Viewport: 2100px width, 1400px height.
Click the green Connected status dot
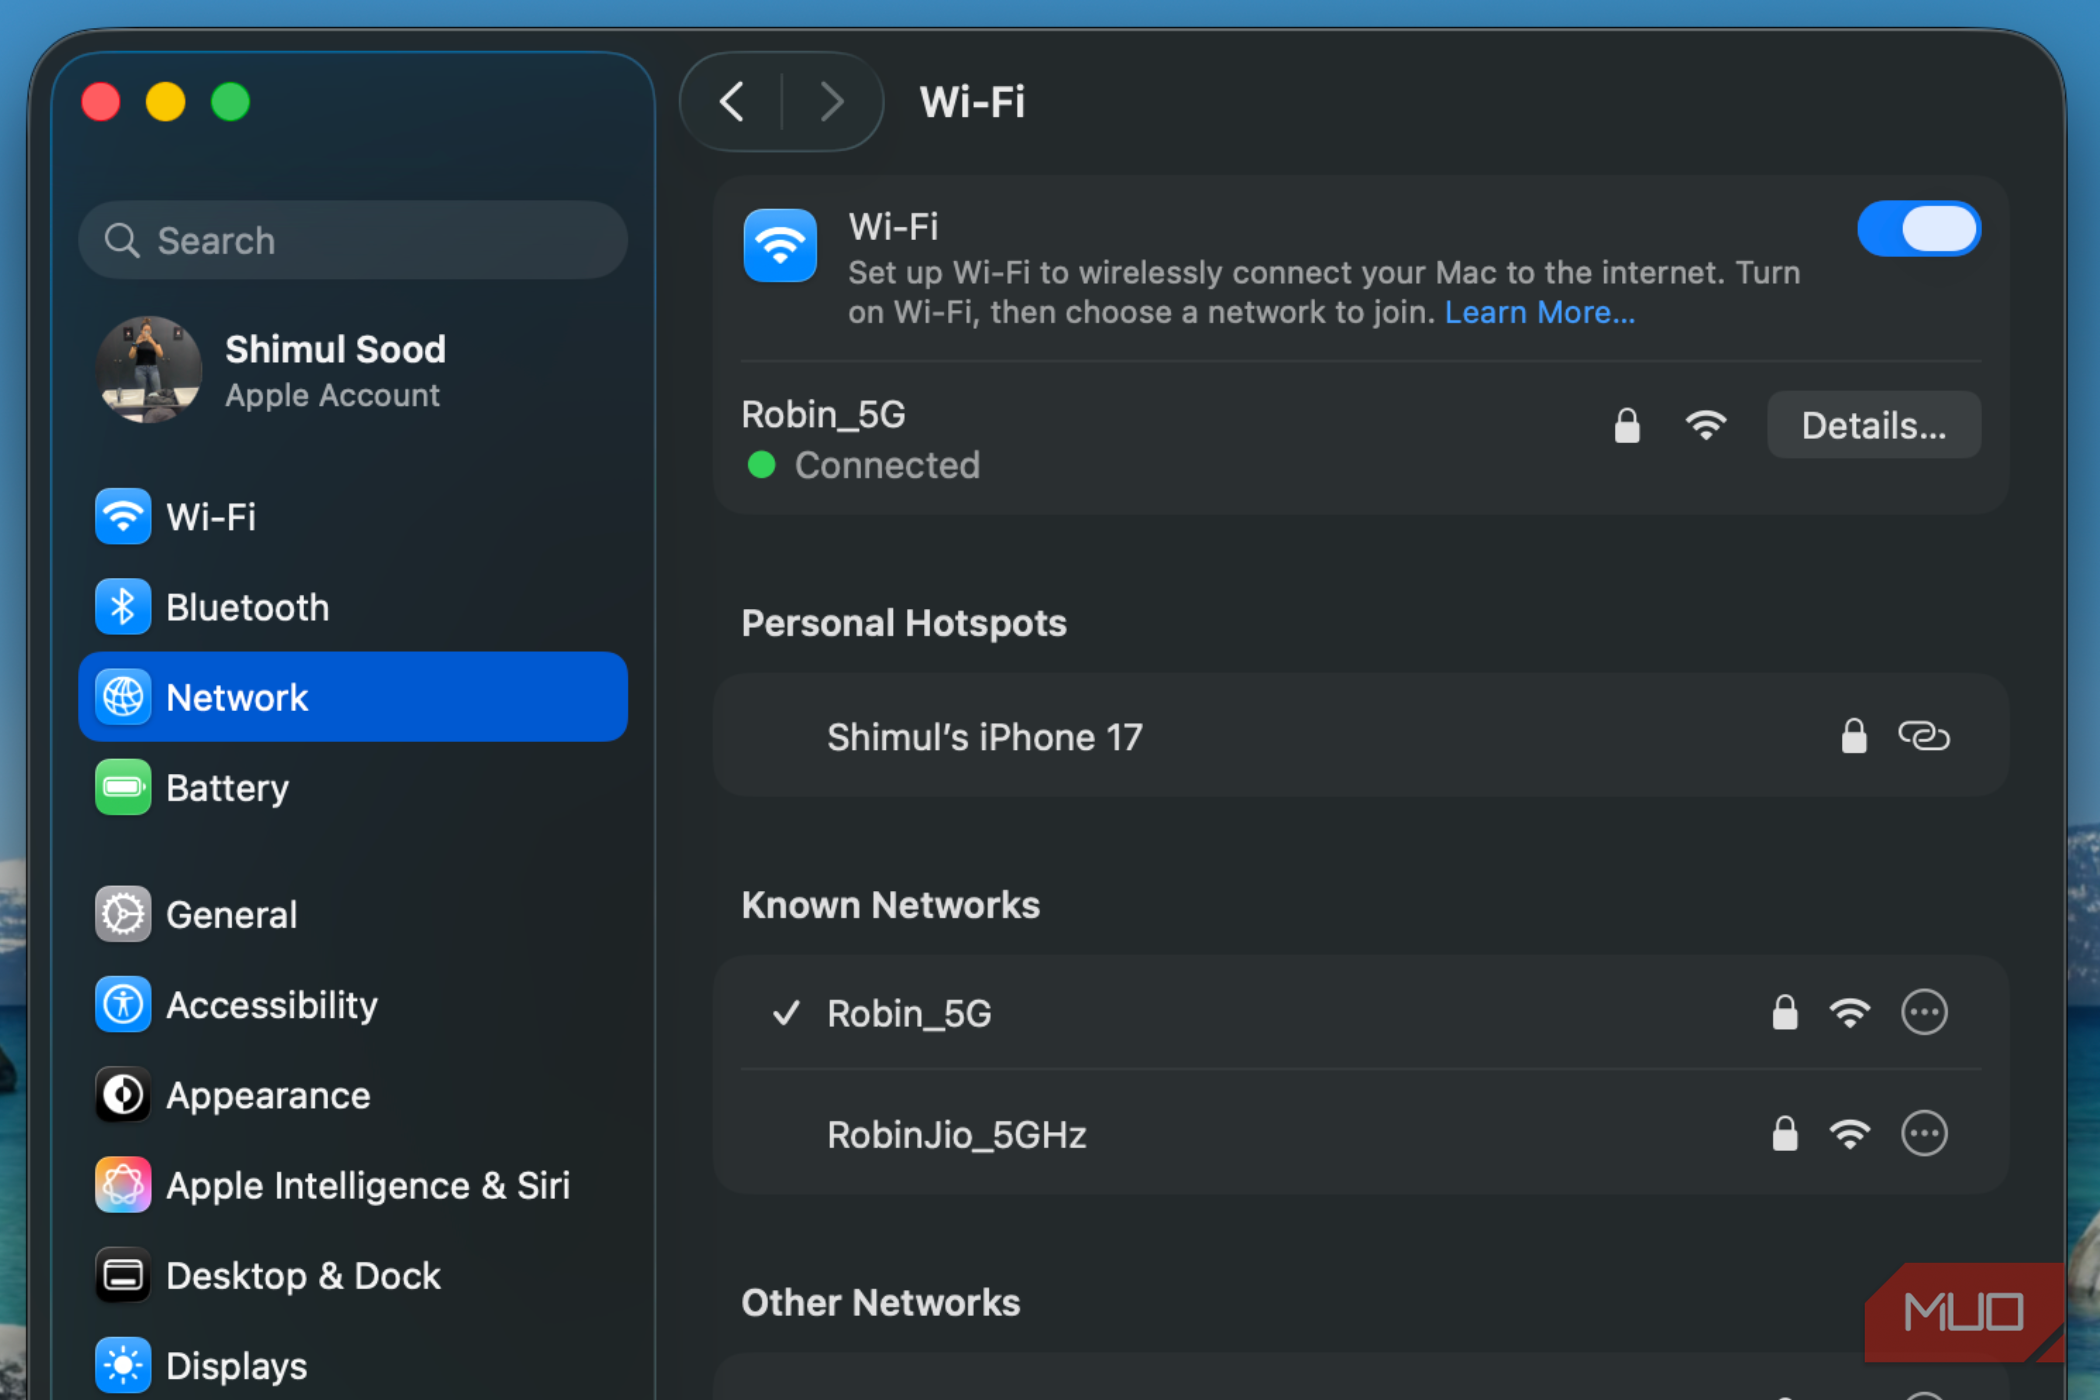[x=761, y=465]
